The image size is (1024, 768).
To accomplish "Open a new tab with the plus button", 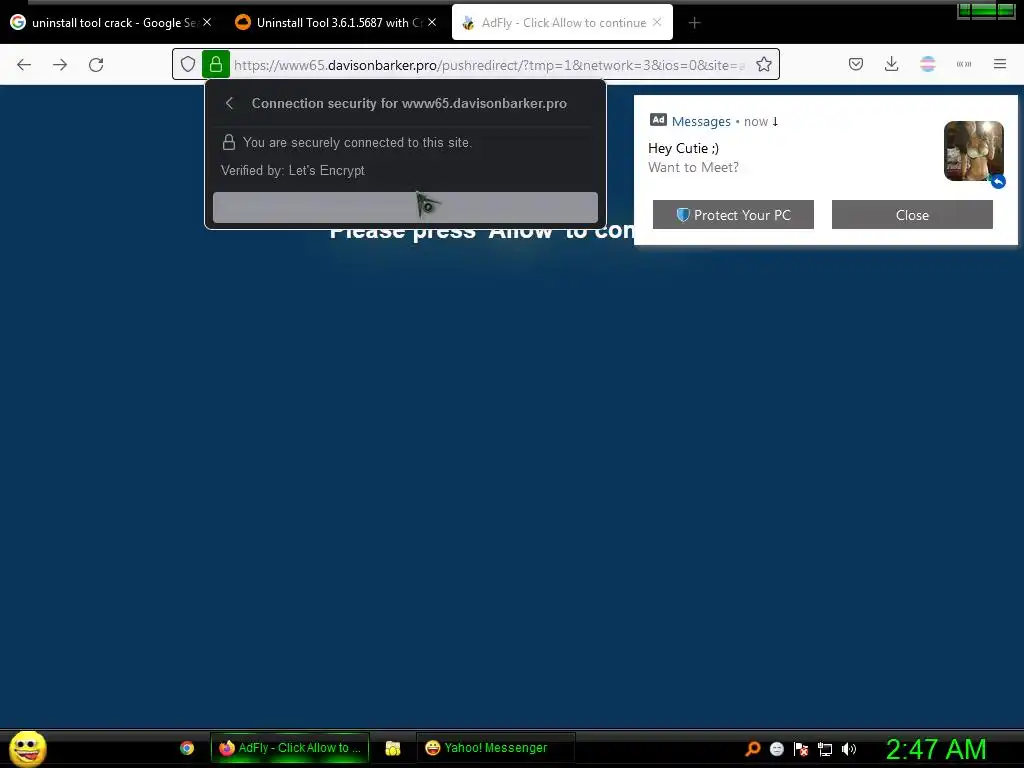I will [x=694, y=23].
